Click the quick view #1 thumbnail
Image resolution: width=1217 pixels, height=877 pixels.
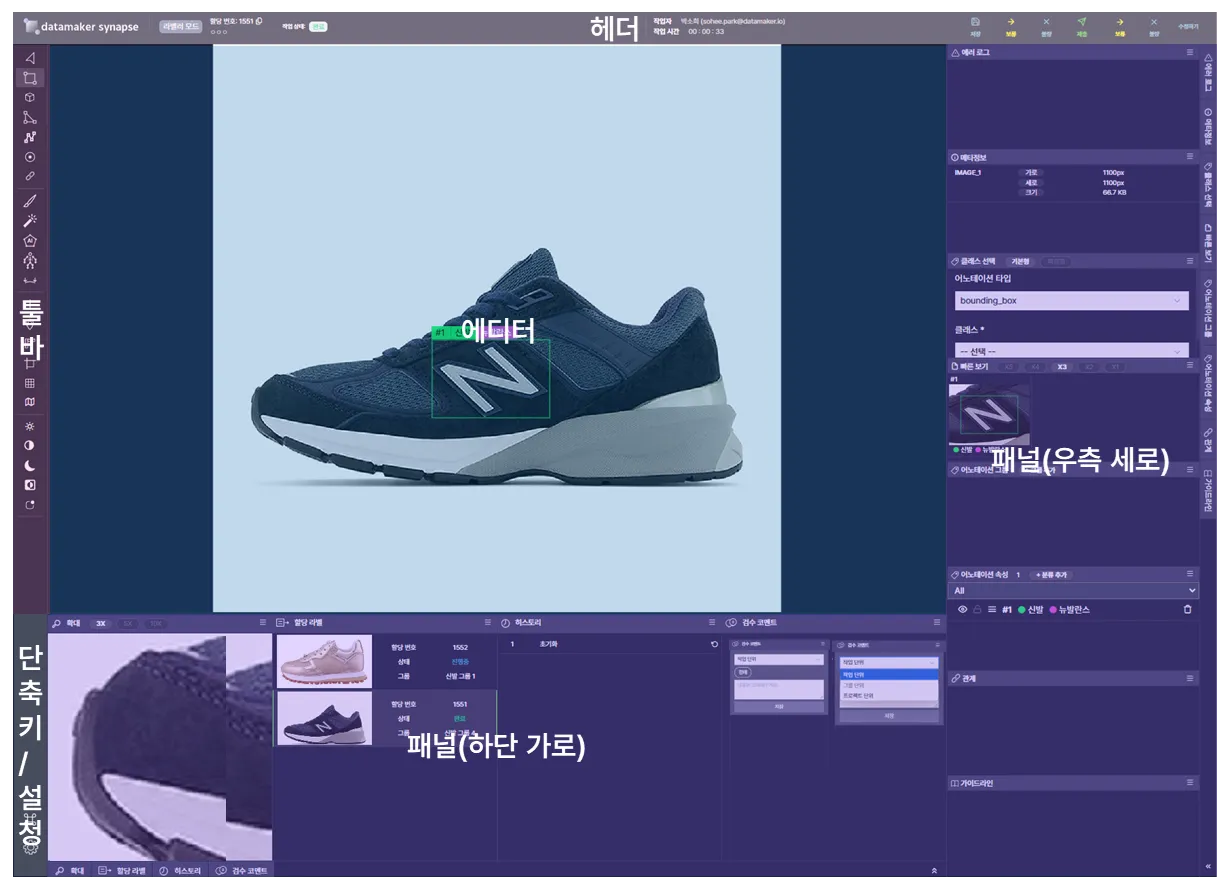(x=989, y=414)
